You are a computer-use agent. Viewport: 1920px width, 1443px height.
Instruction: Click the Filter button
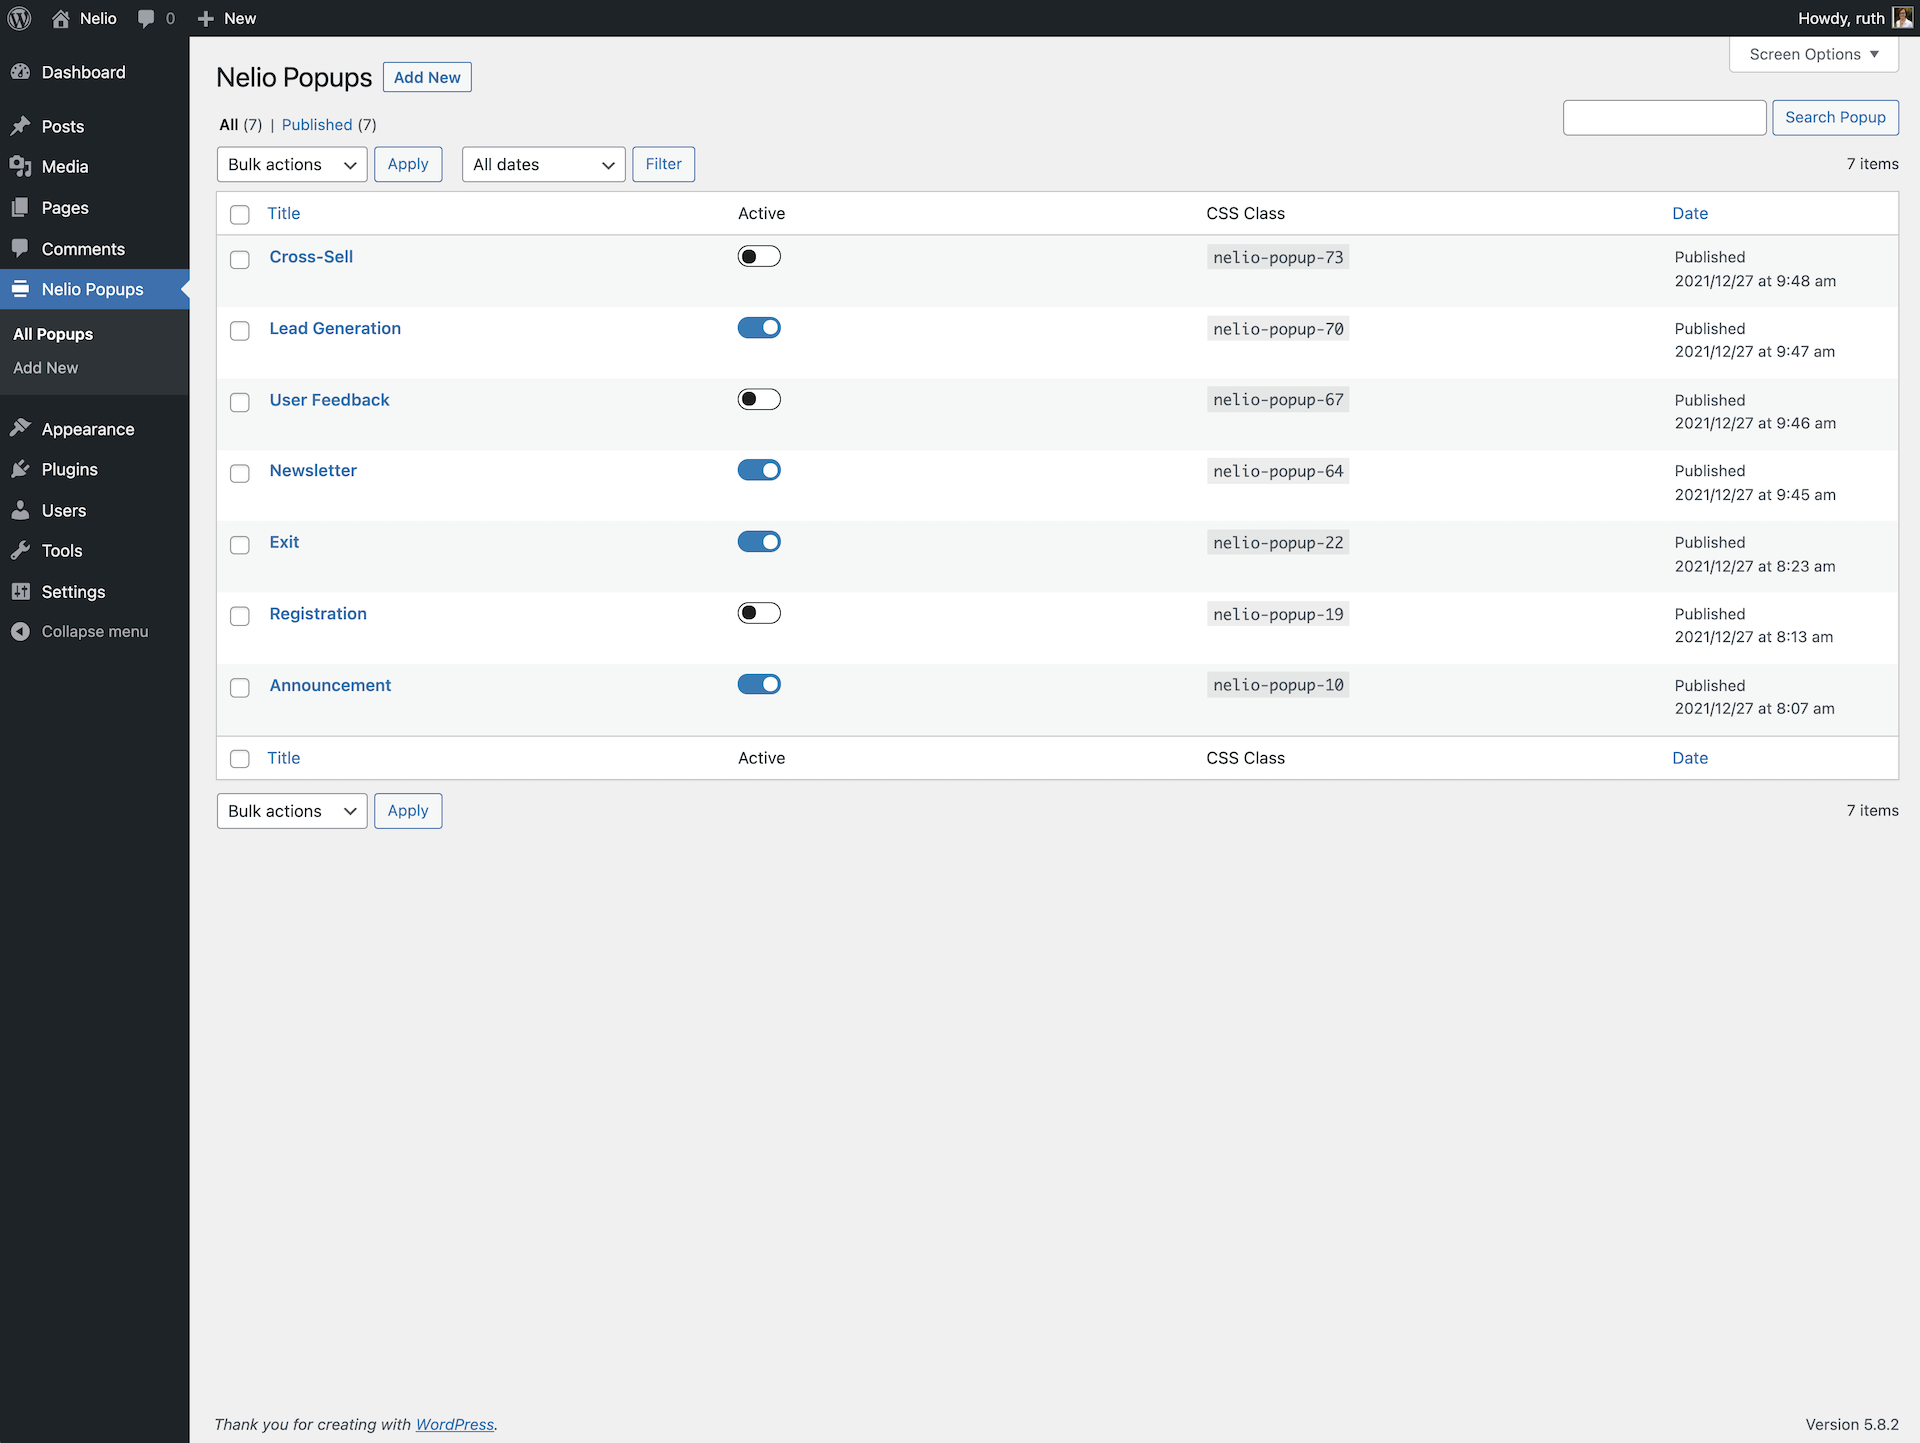663,165
